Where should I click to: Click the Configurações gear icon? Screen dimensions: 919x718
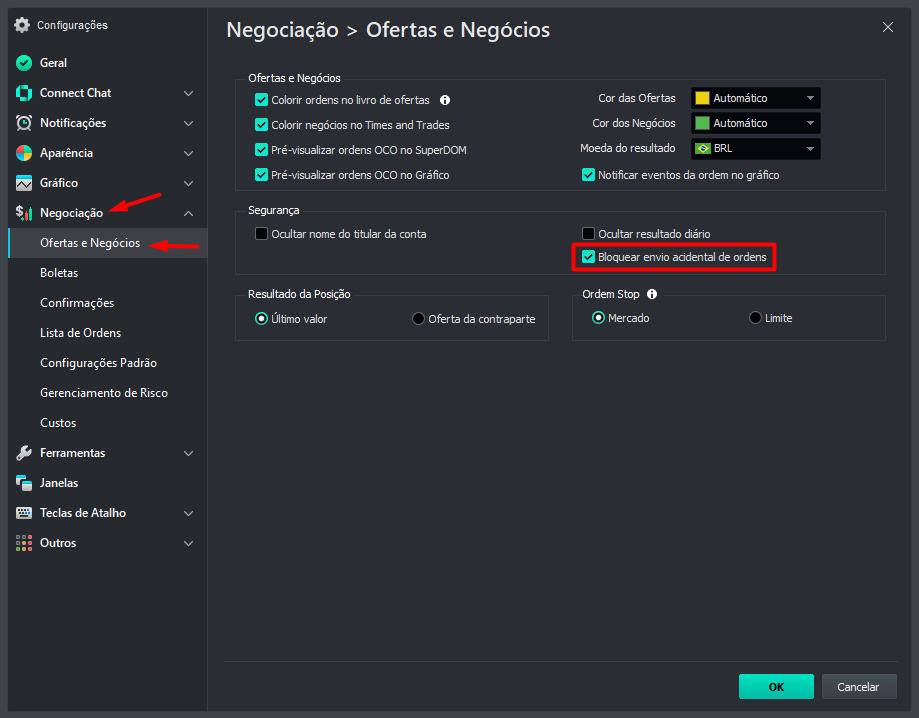click(x=21, y=24)
